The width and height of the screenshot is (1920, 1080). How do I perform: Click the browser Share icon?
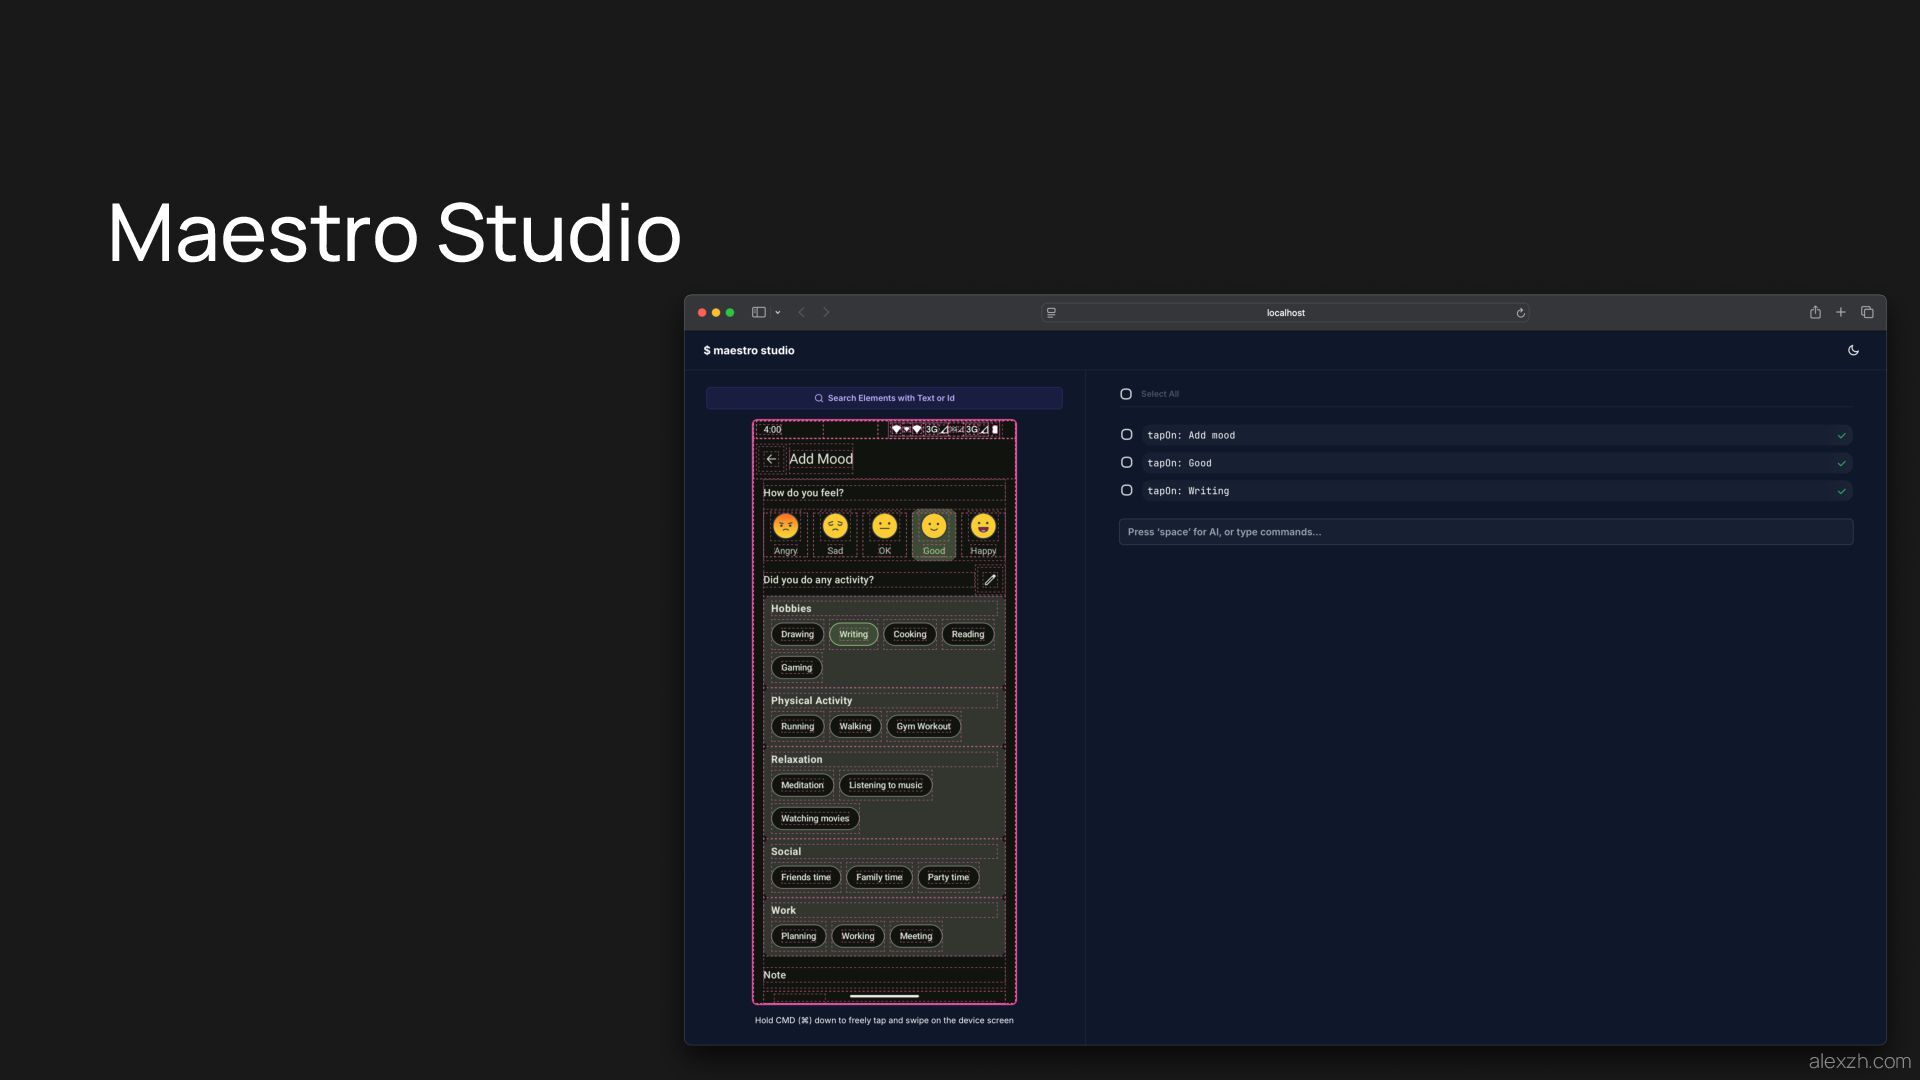tap(1815, 312)
